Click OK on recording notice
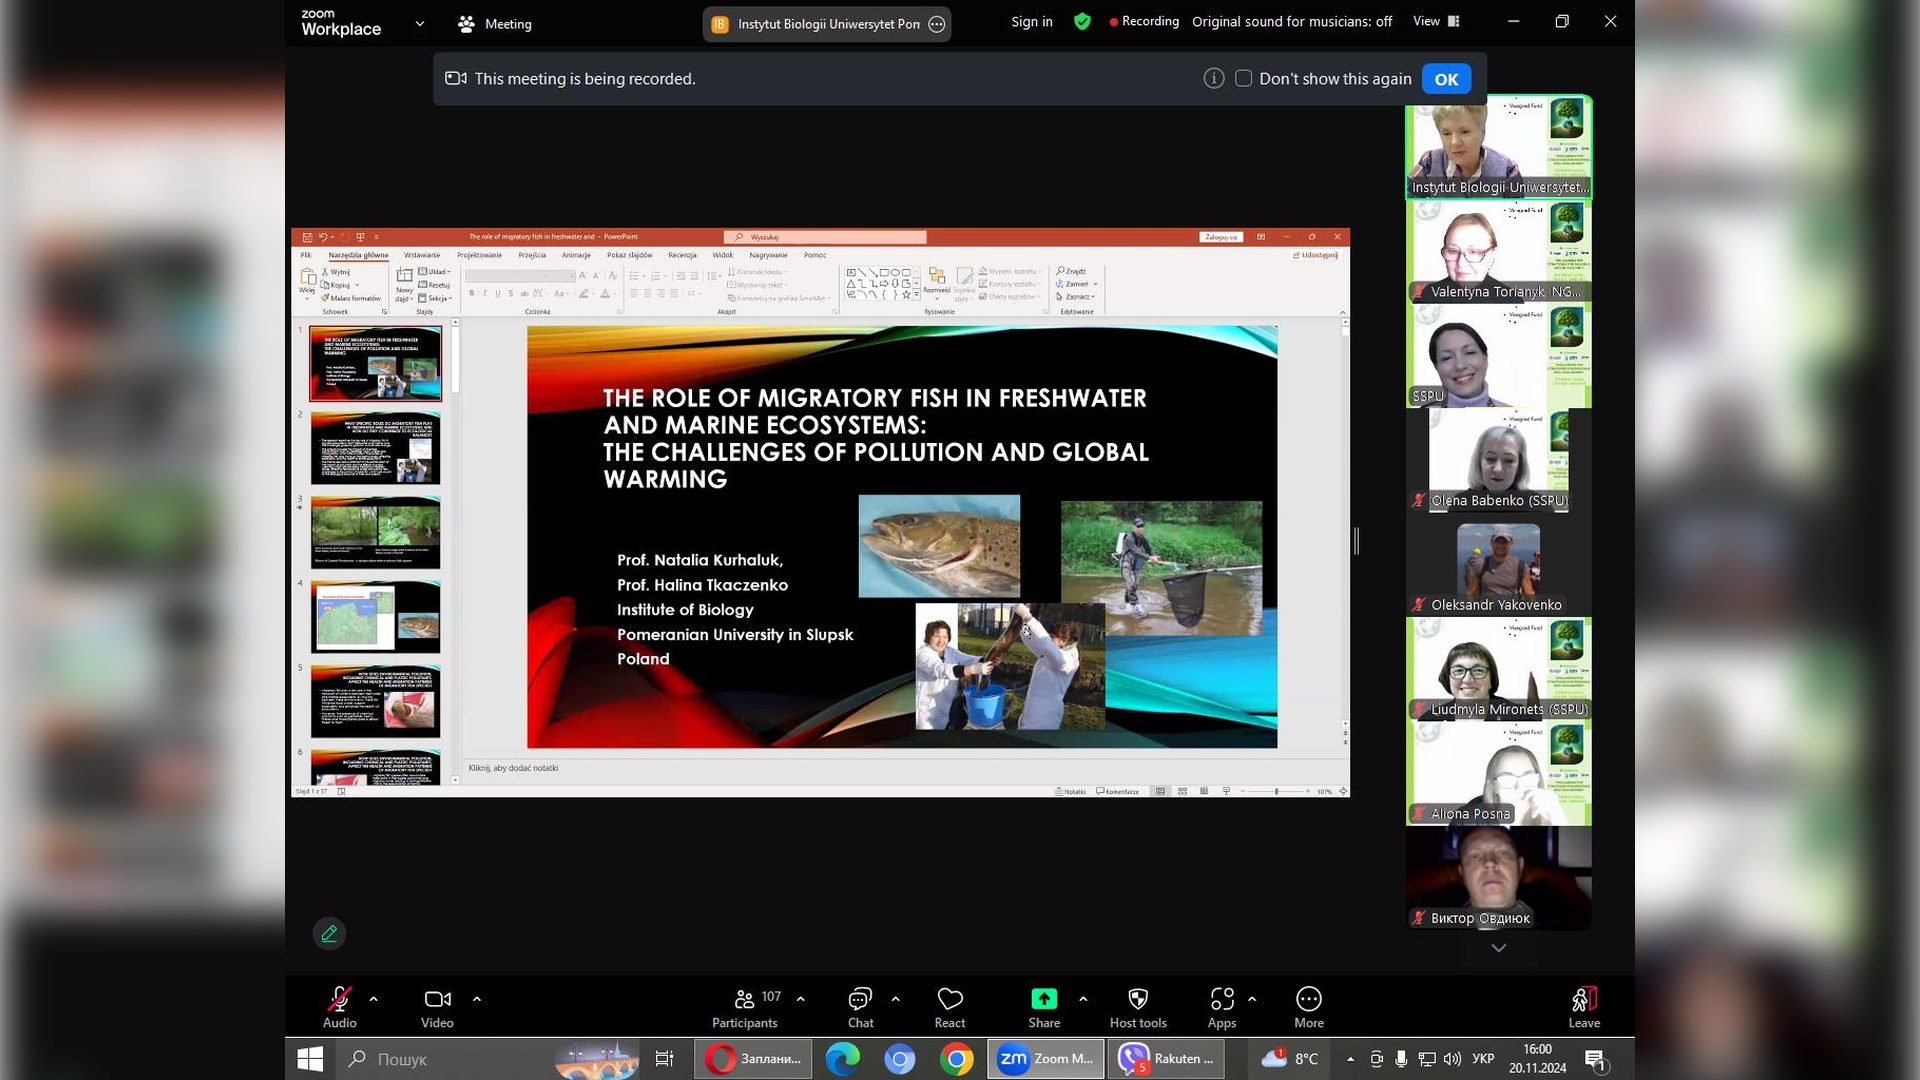This screenshot has width=1920, height=1080. (1446, 79)
